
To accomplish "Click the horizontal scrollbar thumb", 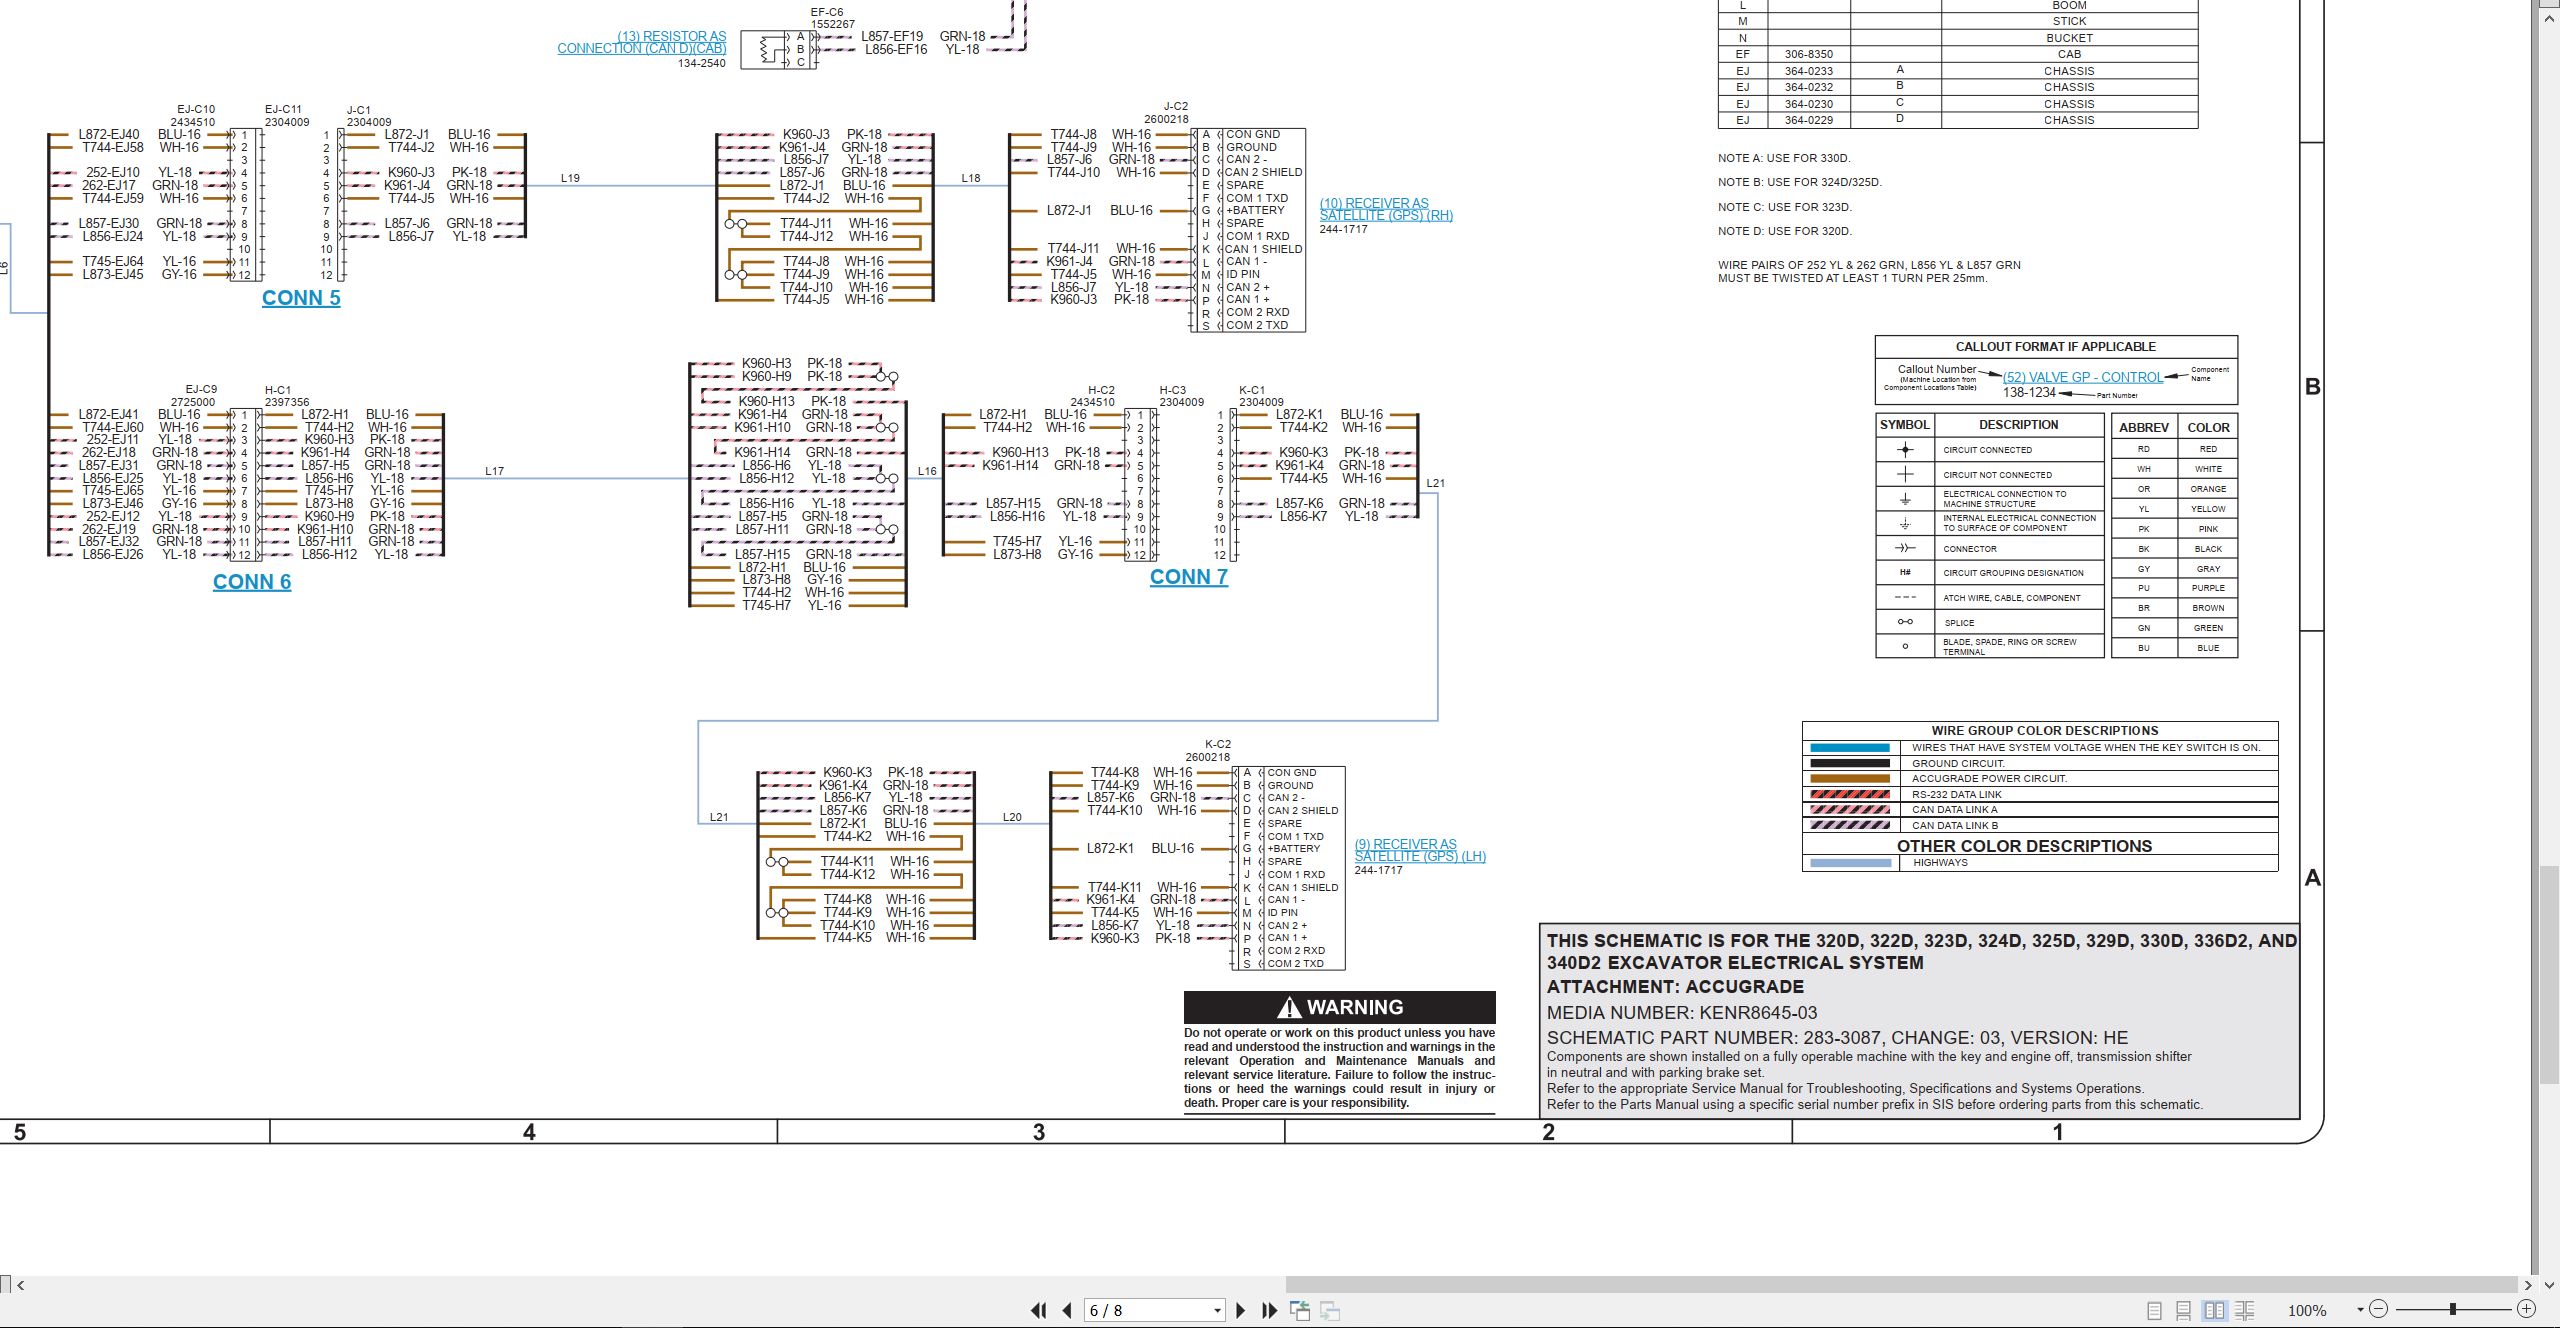I will coord(1901,1285).
